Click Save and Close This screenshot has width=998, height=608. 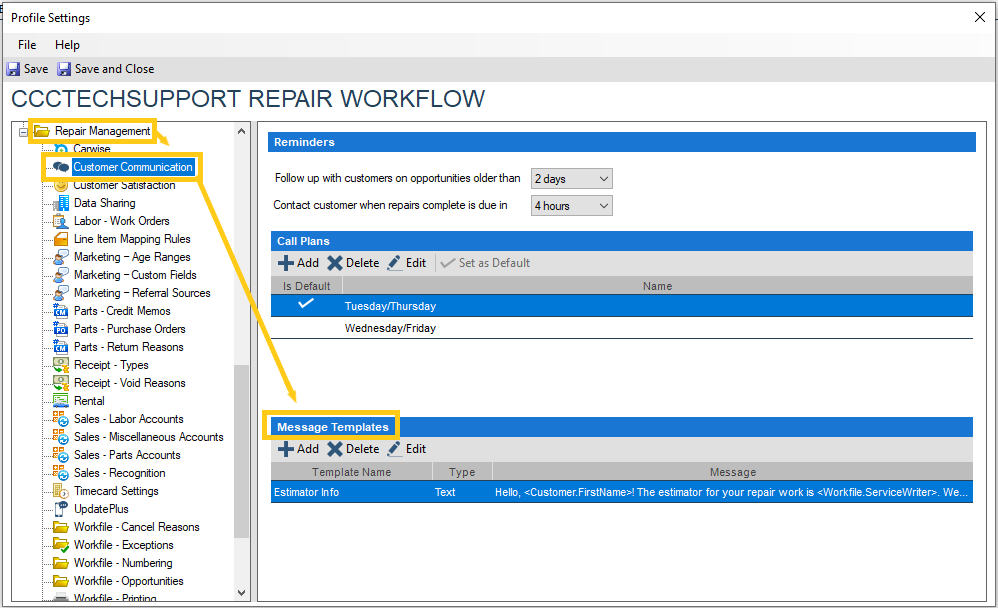tap(105, 68)
